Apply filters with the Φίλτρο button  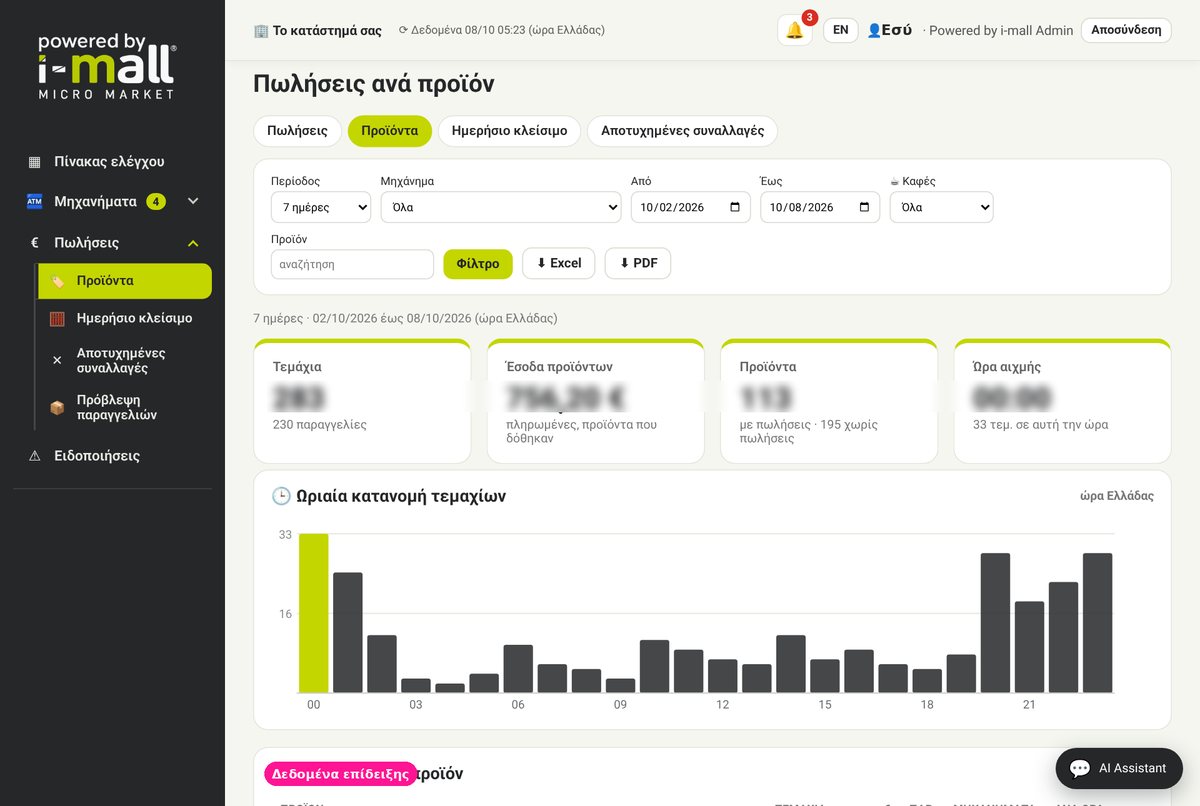pos(478,264)
